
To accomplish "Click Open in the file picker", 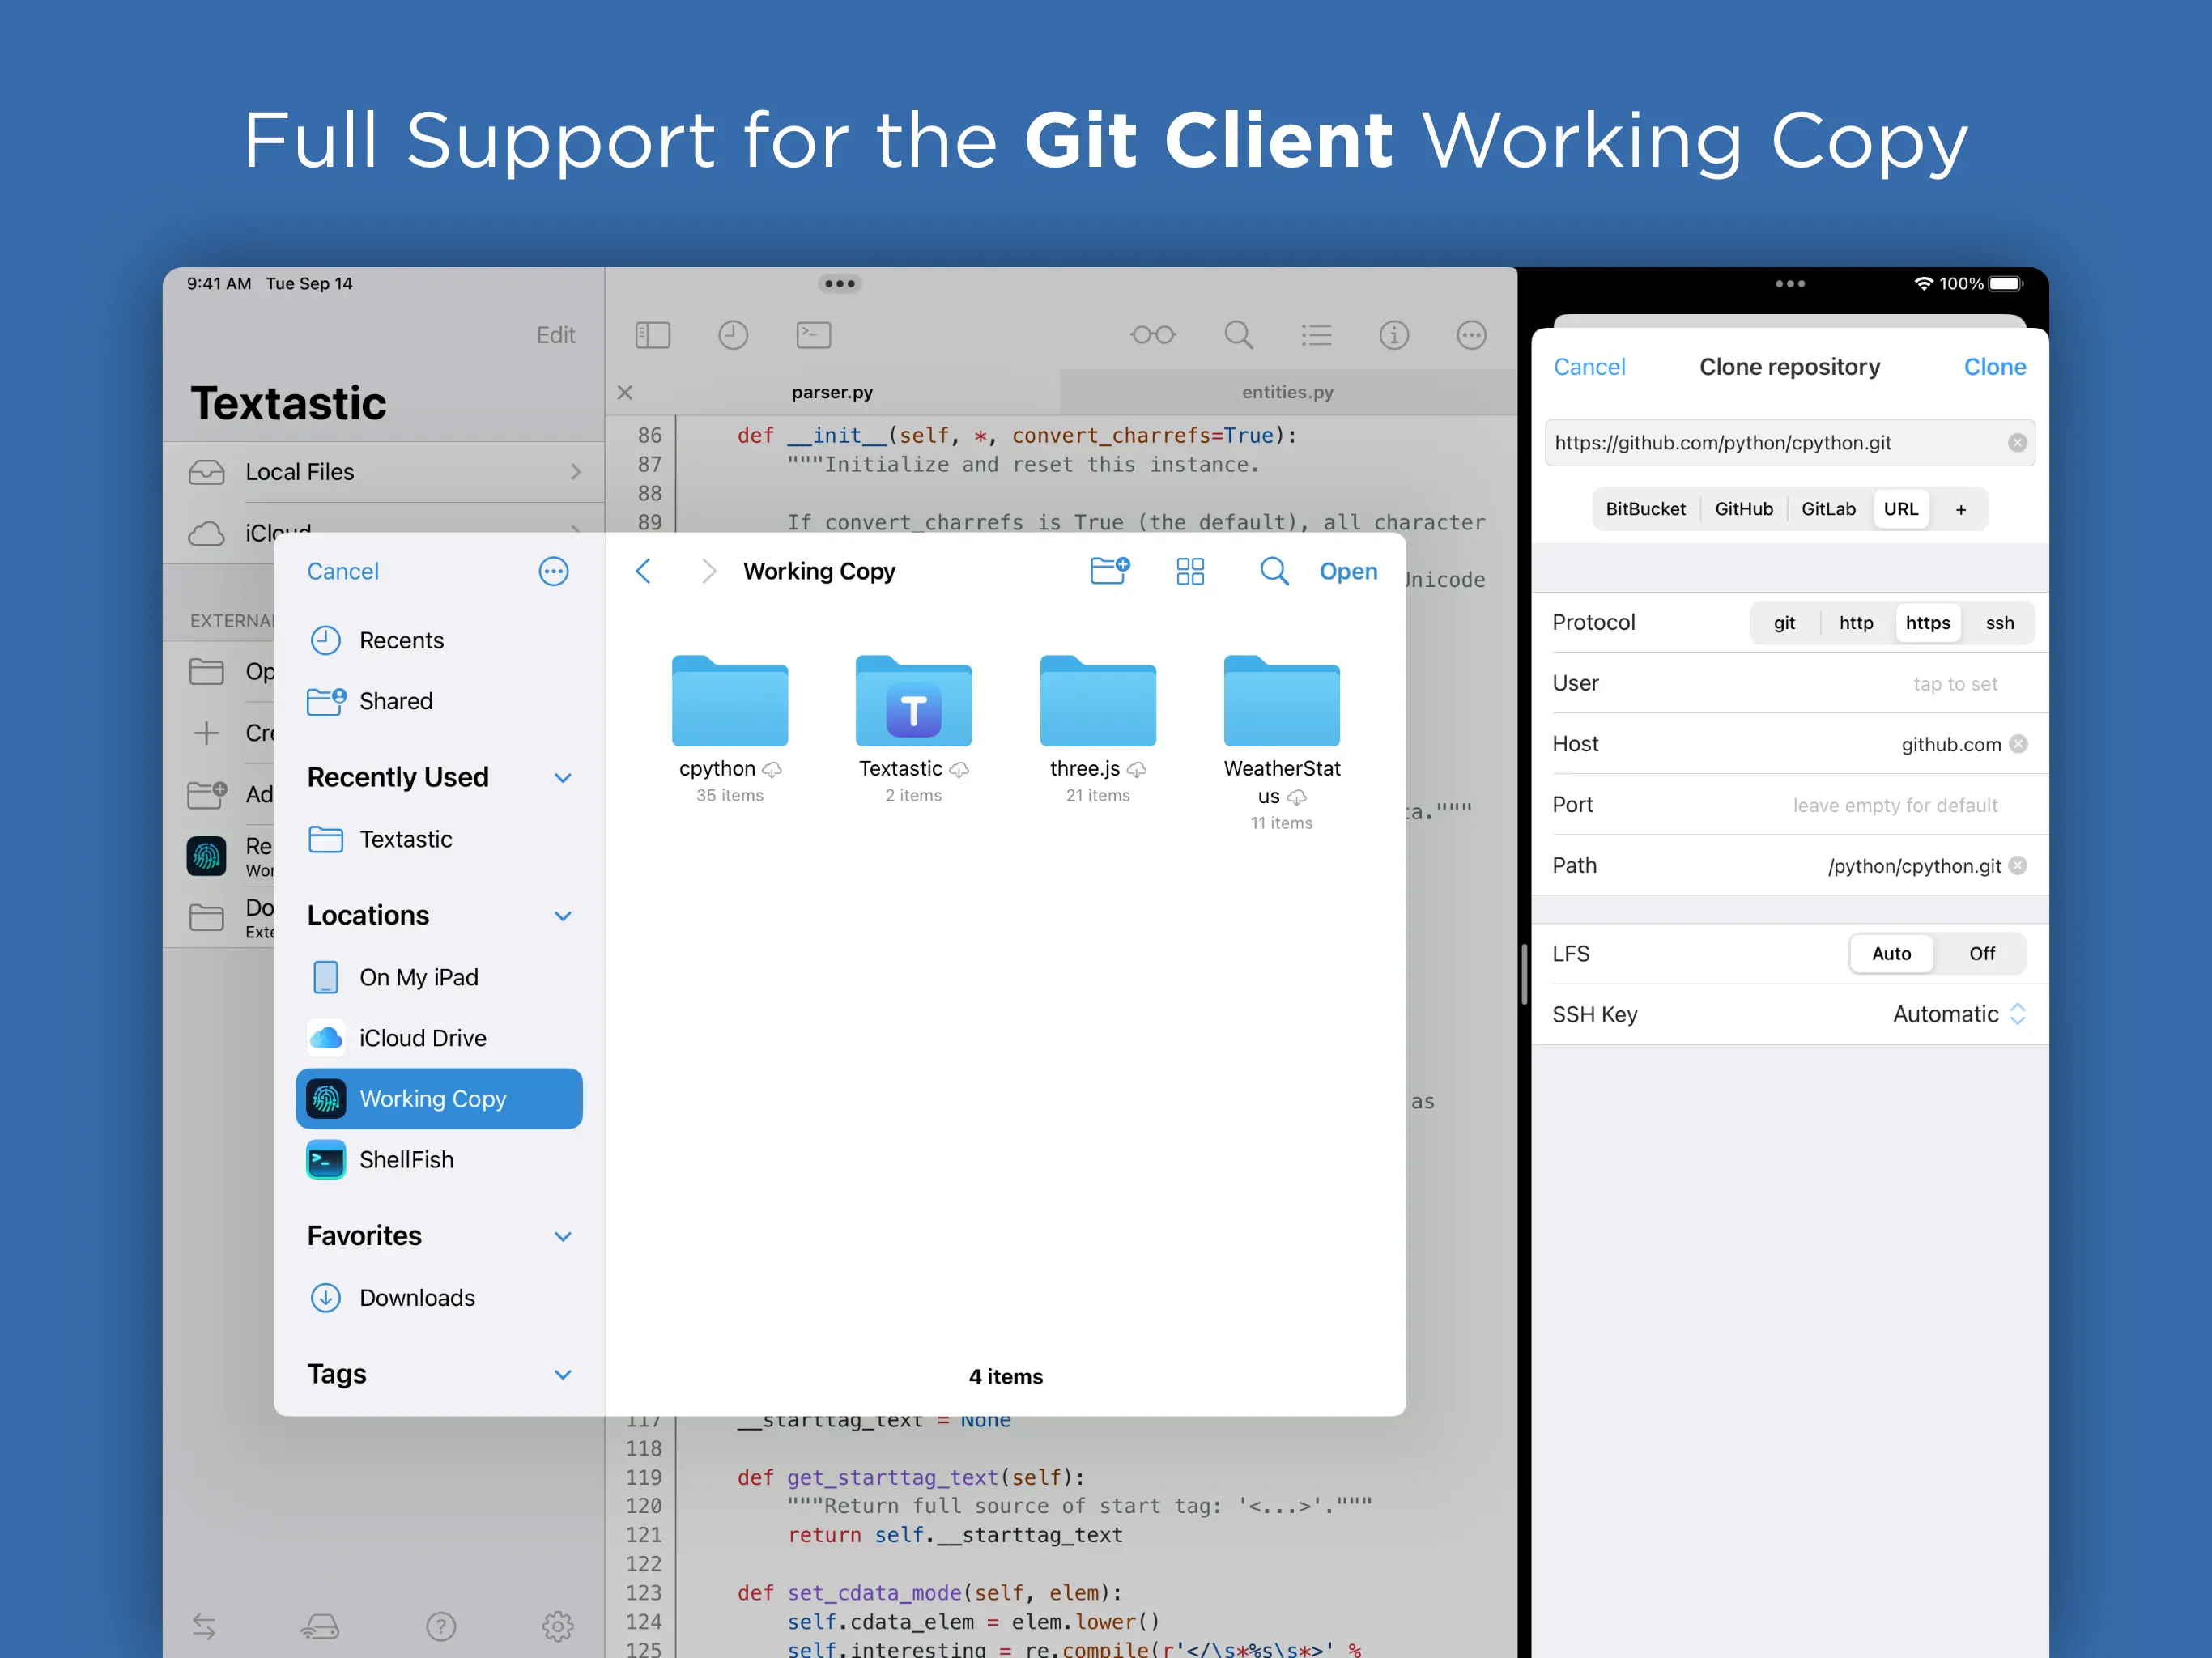I will point(1347,571).
